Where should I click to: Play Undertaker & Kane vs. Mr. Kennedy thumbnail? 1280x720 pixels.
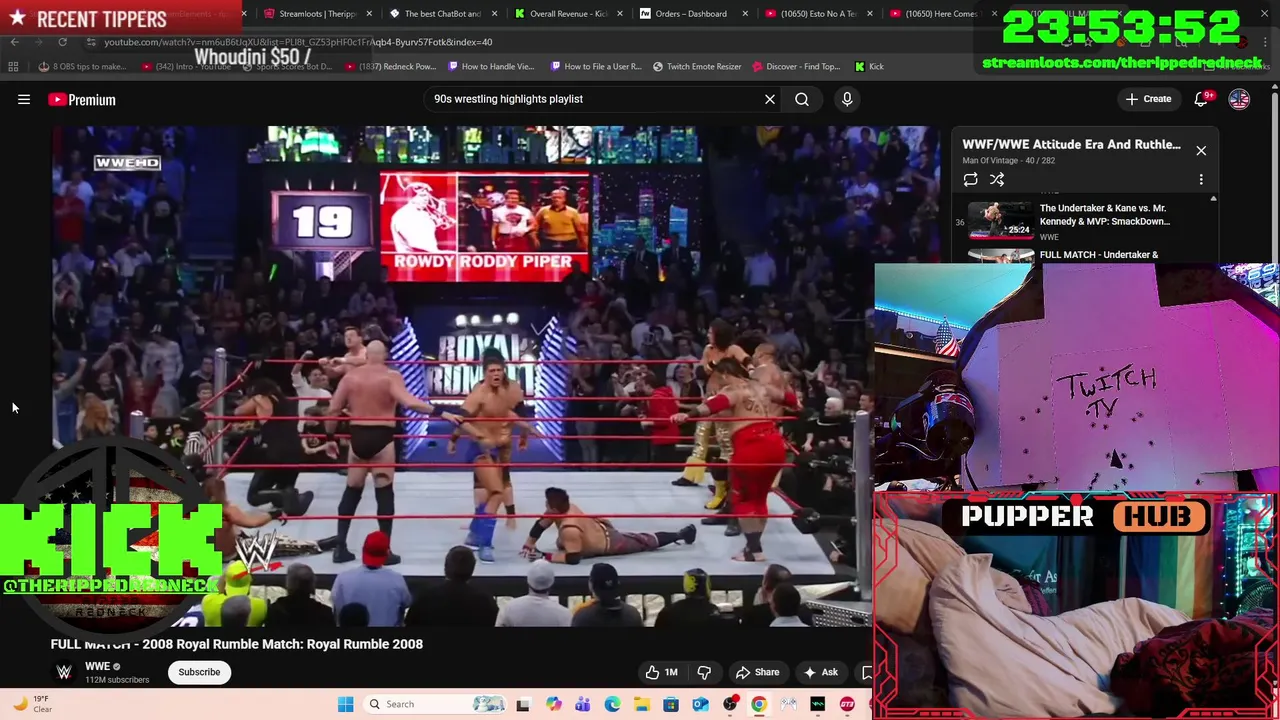(1000, 220)
